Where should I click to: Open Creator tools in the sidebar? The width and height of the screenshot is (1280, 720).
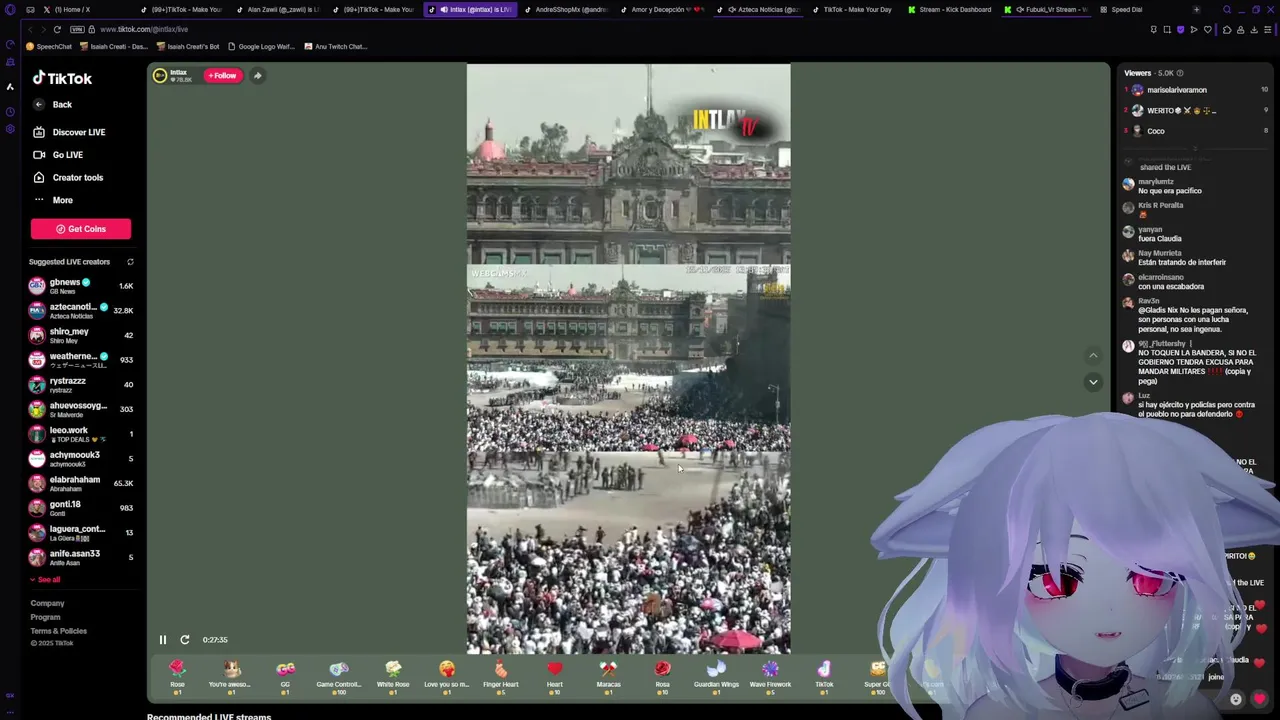pyautogui.click(x=78, y=177)
